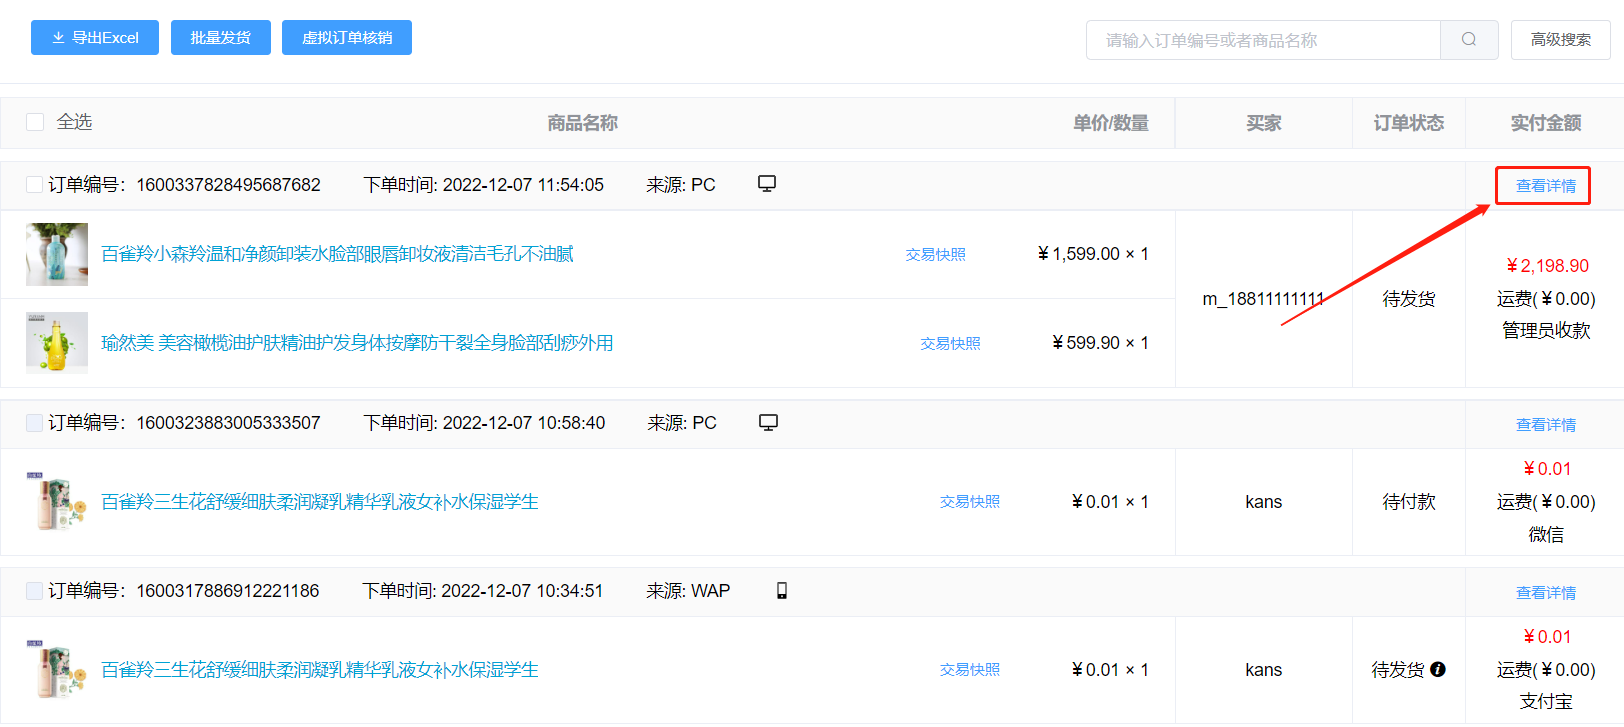Click the info icon beside 待发货 for the third order

point(1438,669)
